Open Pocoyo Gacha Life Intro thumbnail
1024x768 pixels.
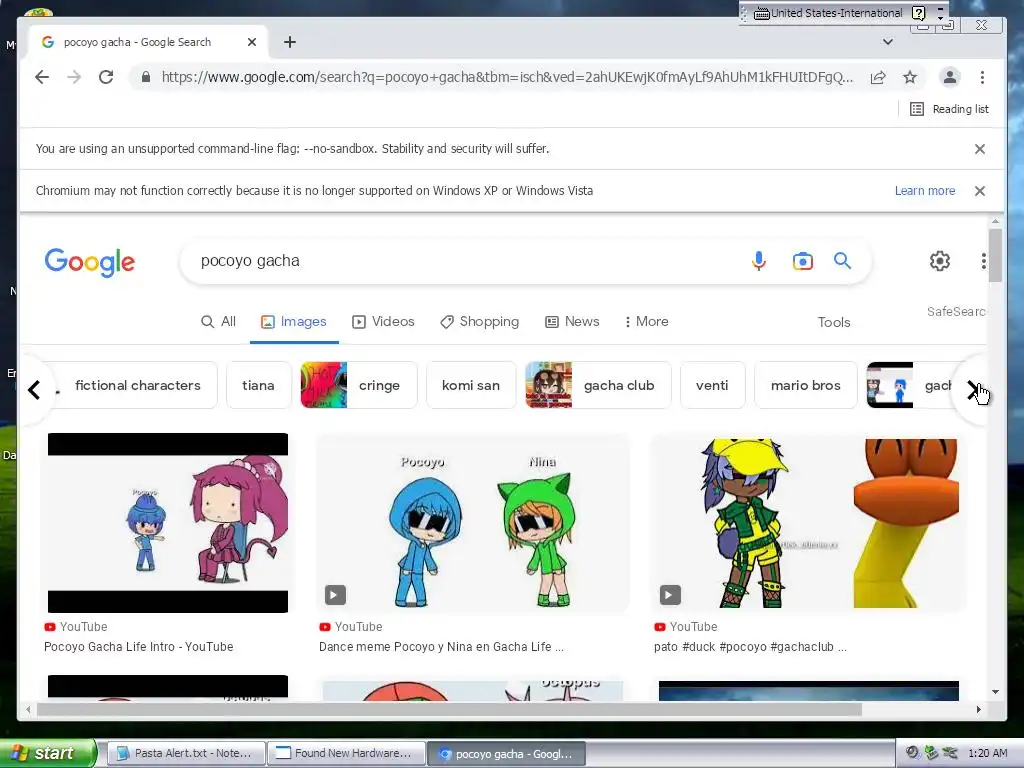tap(168, 522)
